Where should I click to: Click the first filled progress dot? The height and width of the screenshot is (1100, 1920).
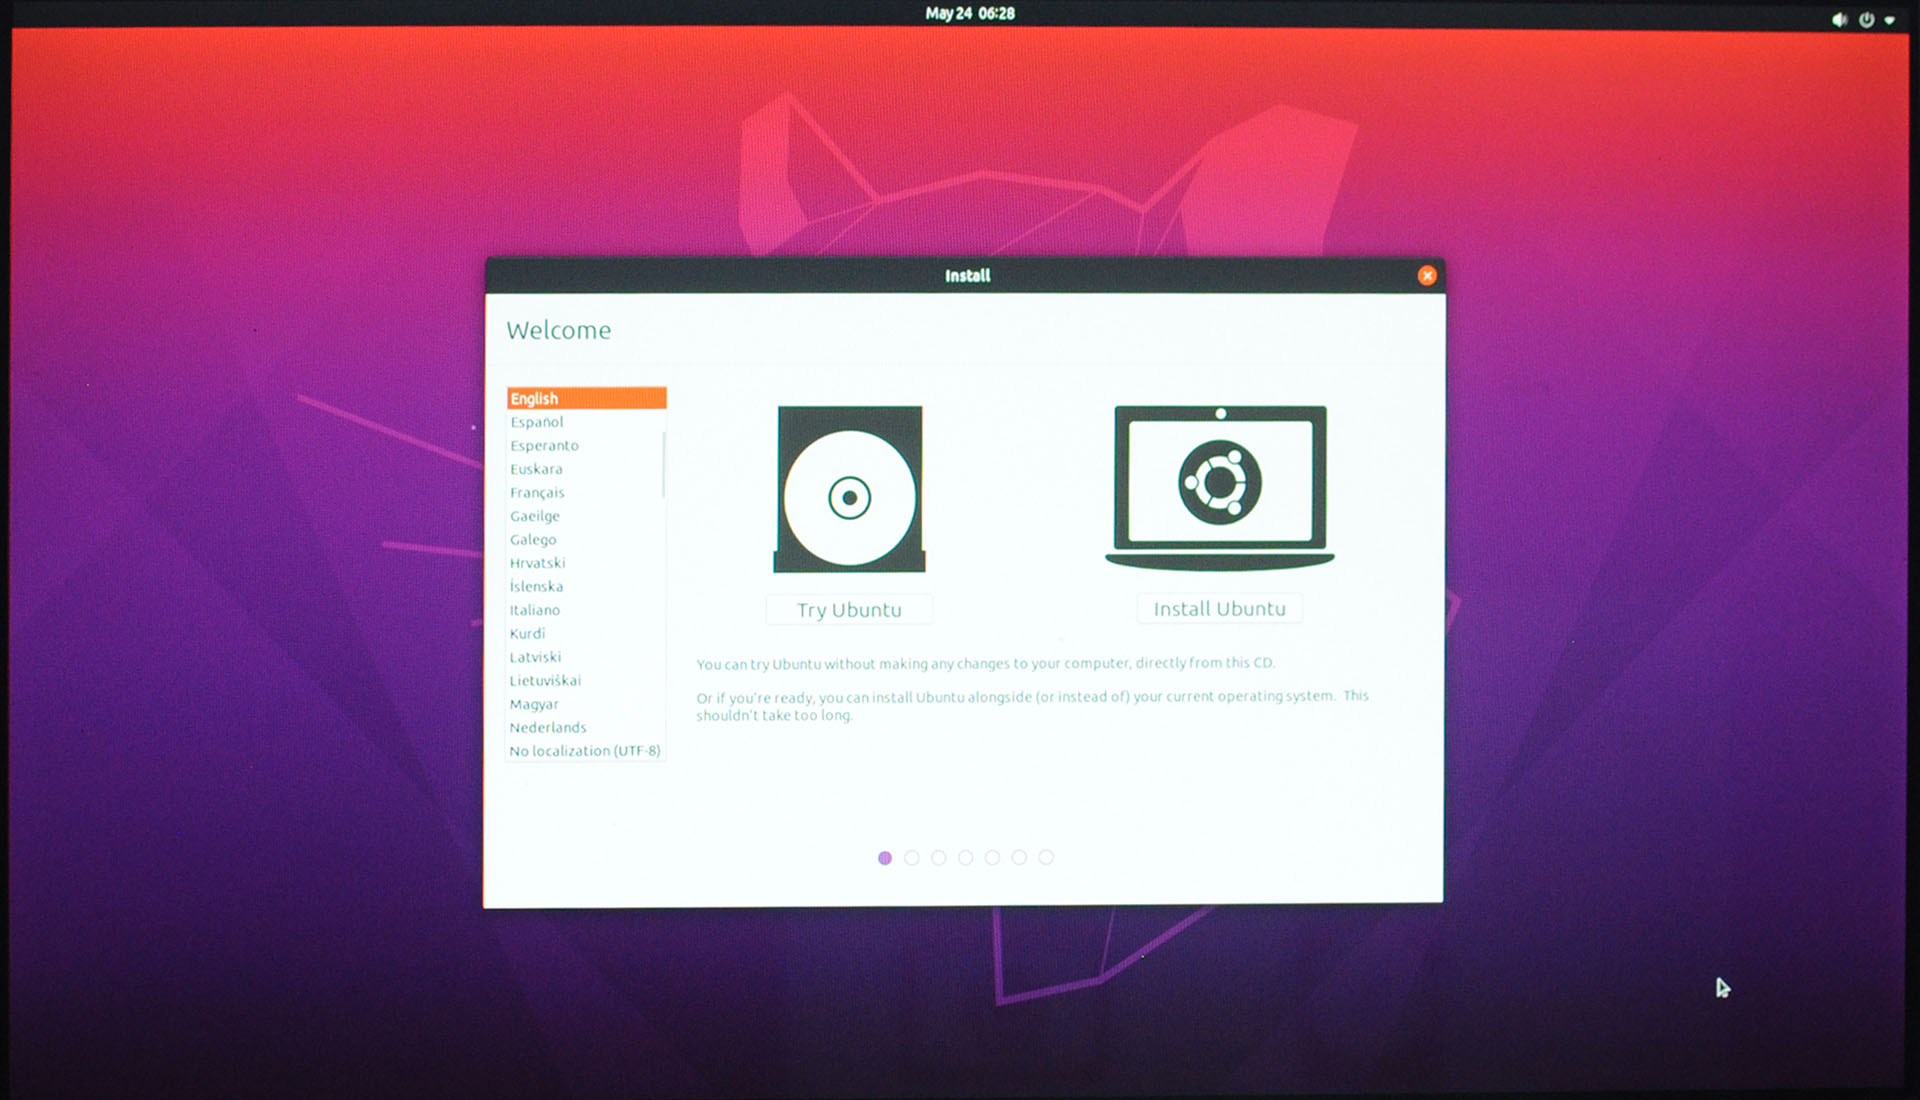885,858
